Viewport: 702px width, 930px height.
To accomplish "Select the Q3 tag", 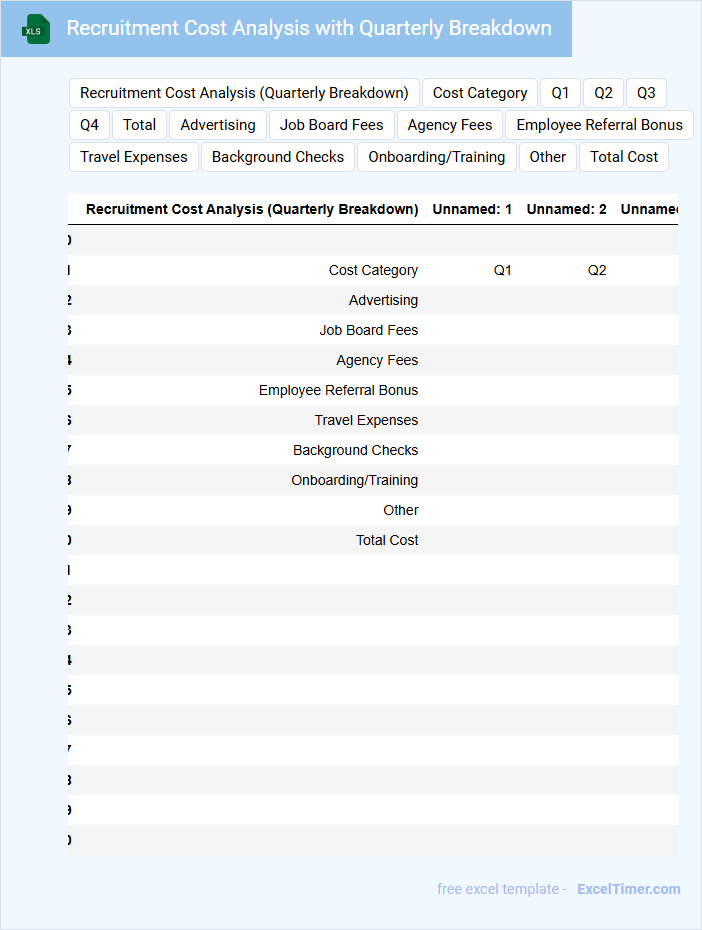I will click(x=646, y=93).
